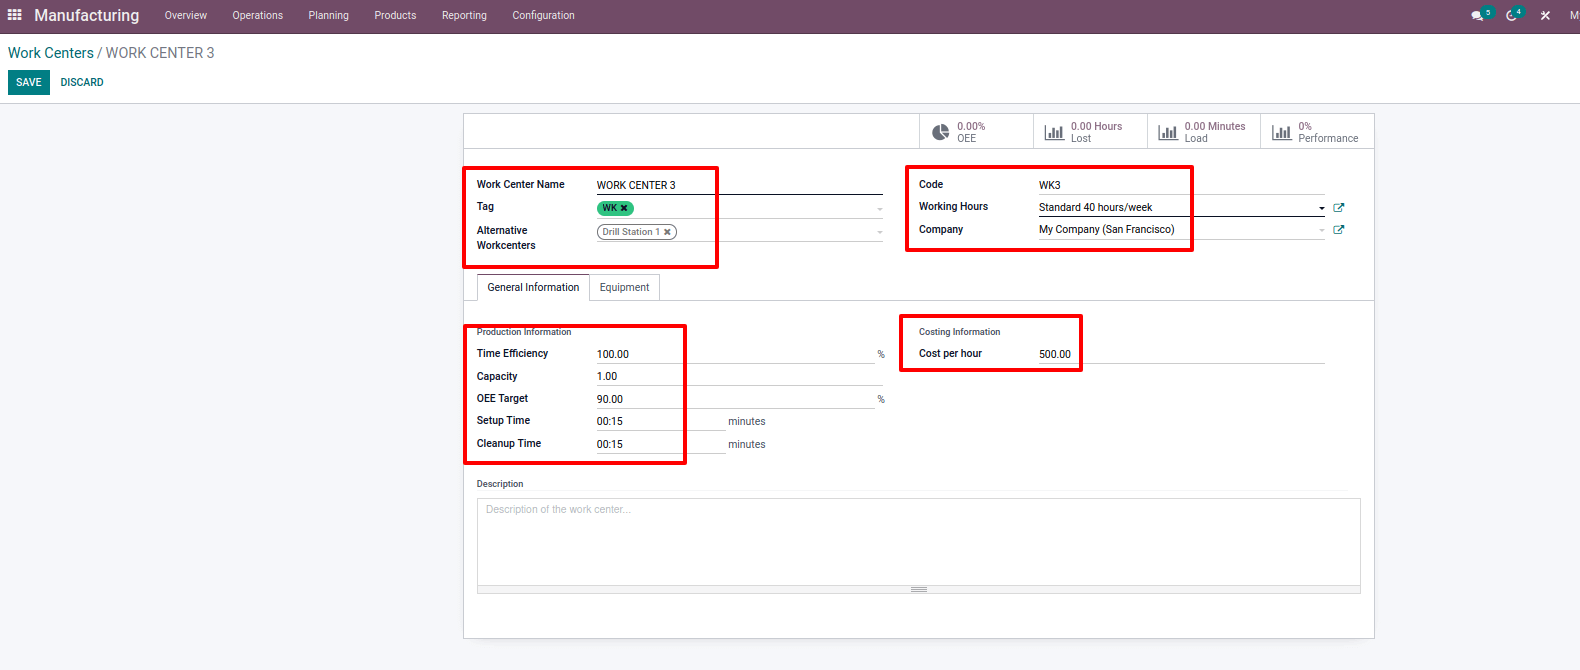Screen dimensions: 1580x670
Task: Edit the Code field WK3
Action: click(x=1181, y=185)
